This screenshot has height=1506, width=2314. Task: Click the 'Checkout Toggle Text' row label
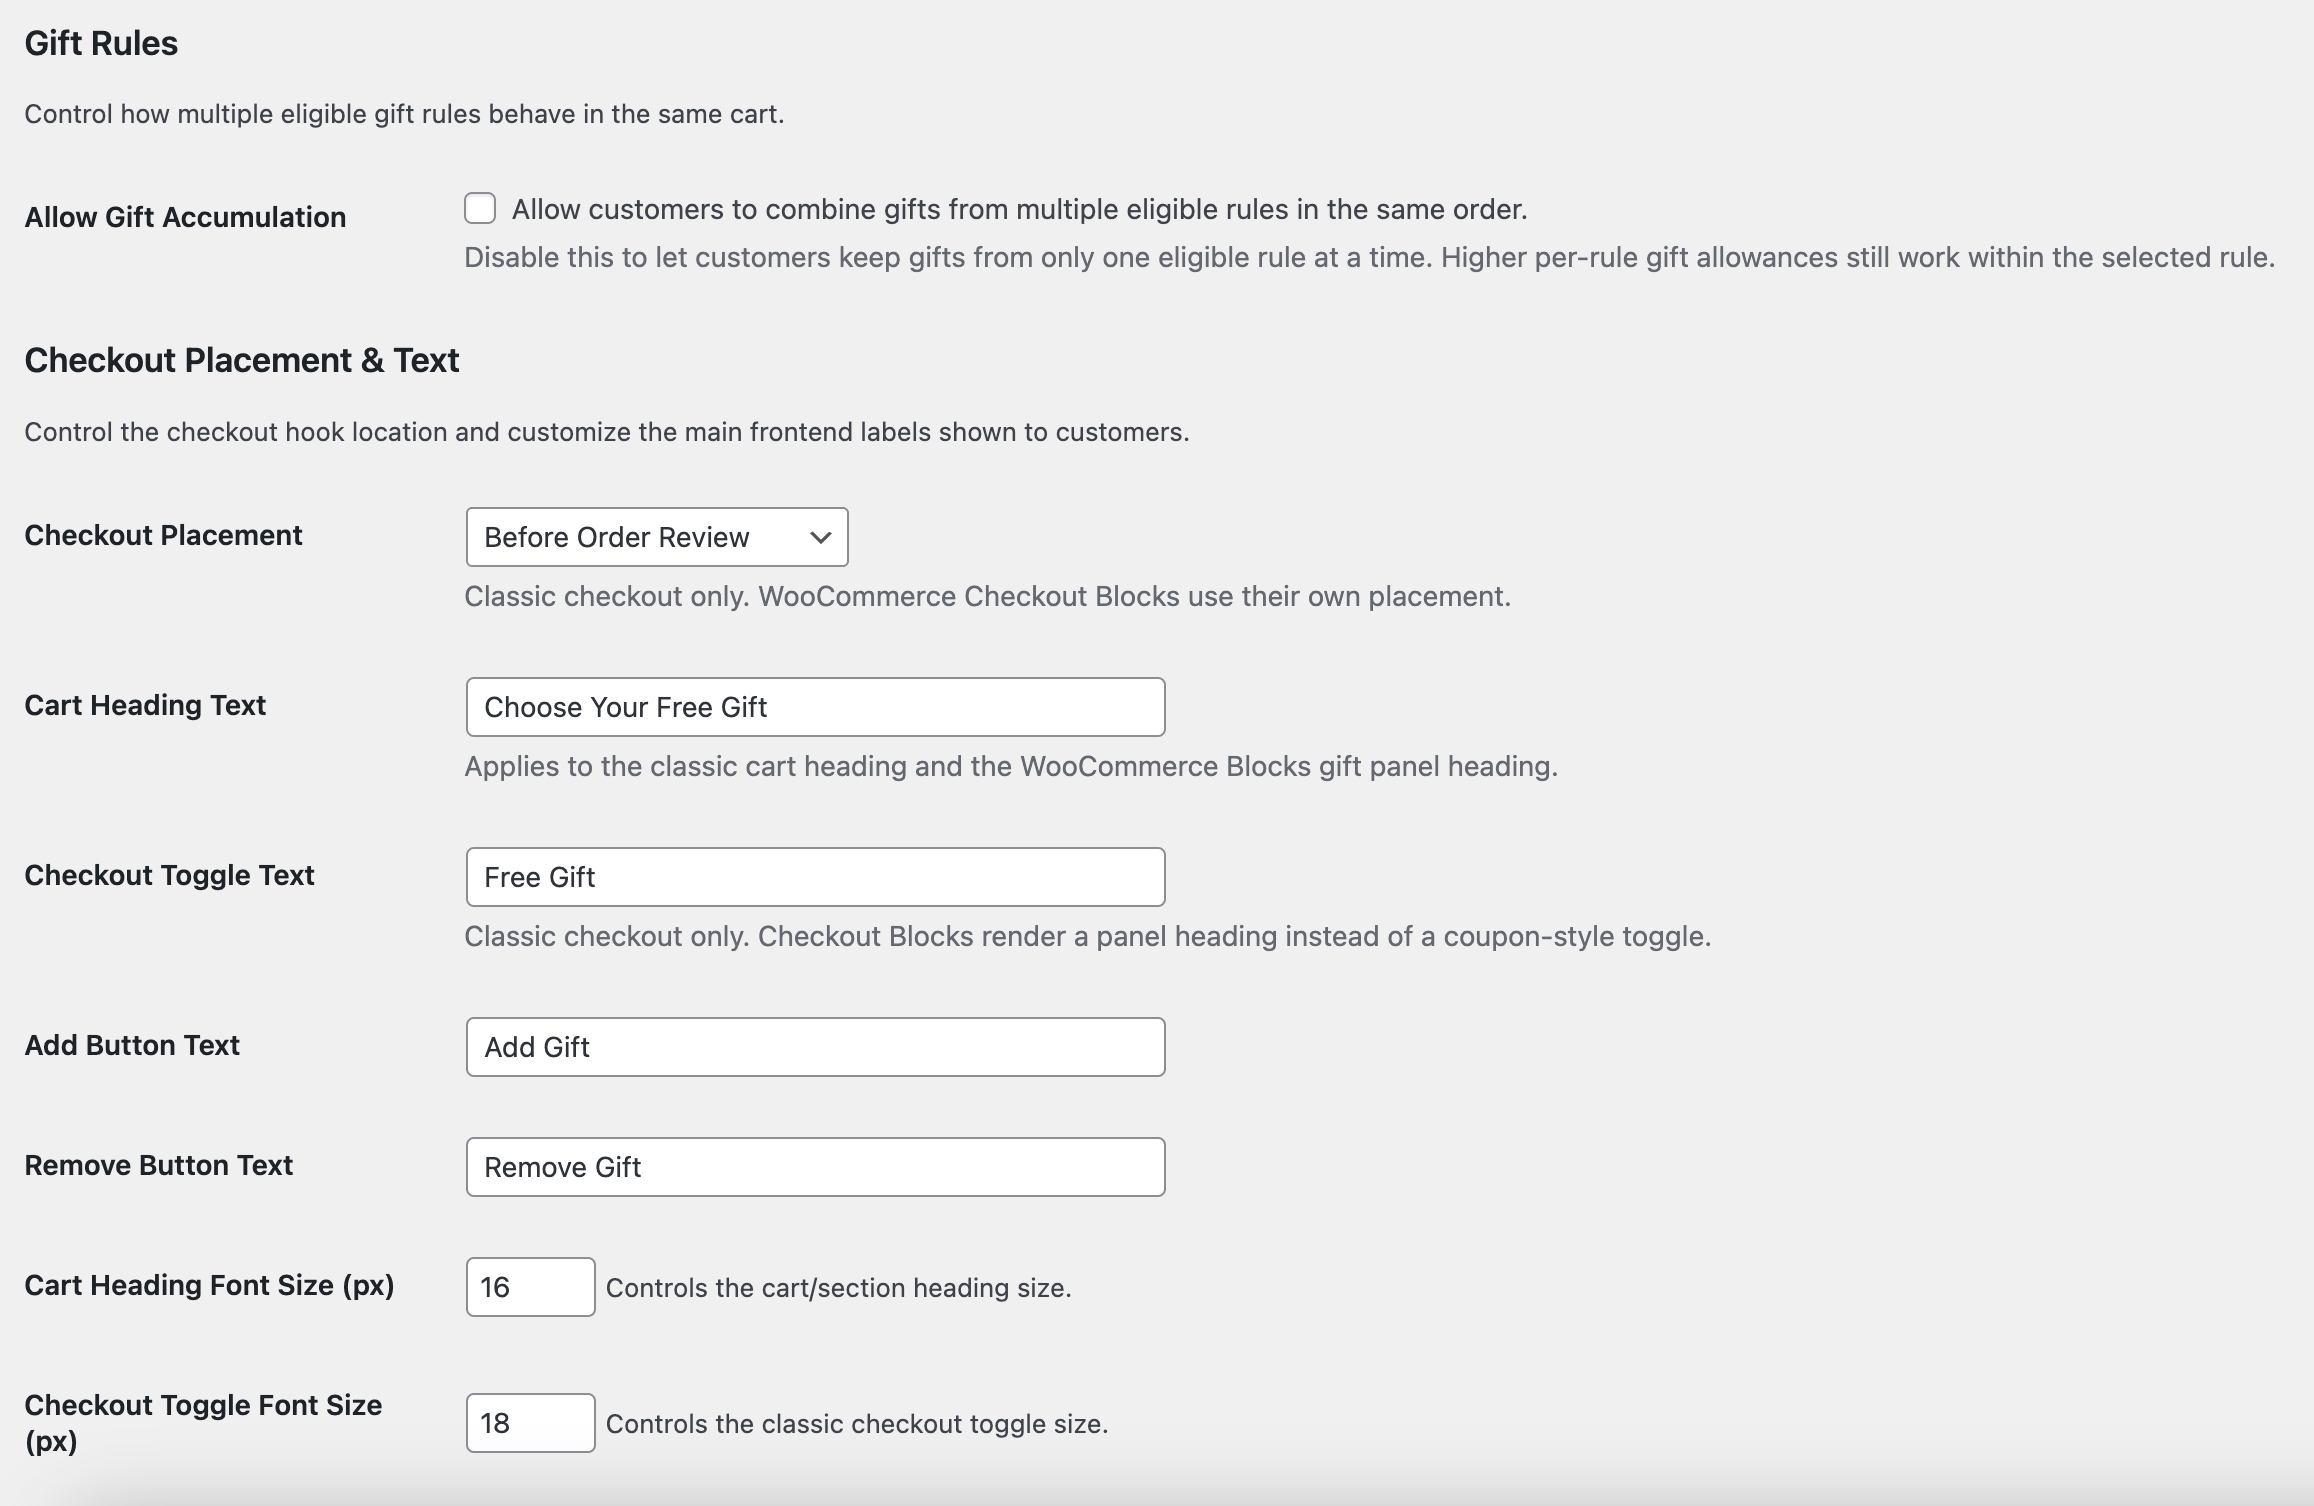[169, 875]
